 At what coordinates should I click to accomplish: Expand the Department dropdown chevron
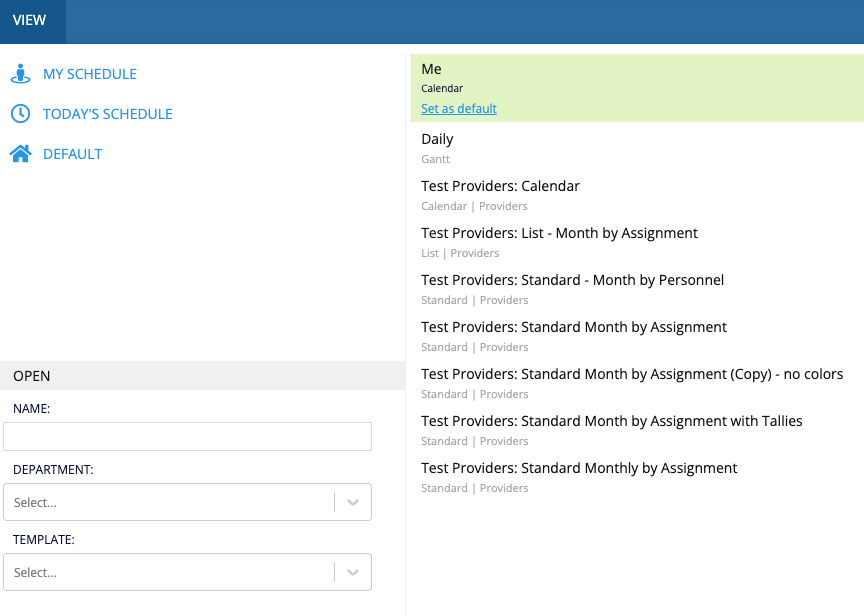(353, 502)
